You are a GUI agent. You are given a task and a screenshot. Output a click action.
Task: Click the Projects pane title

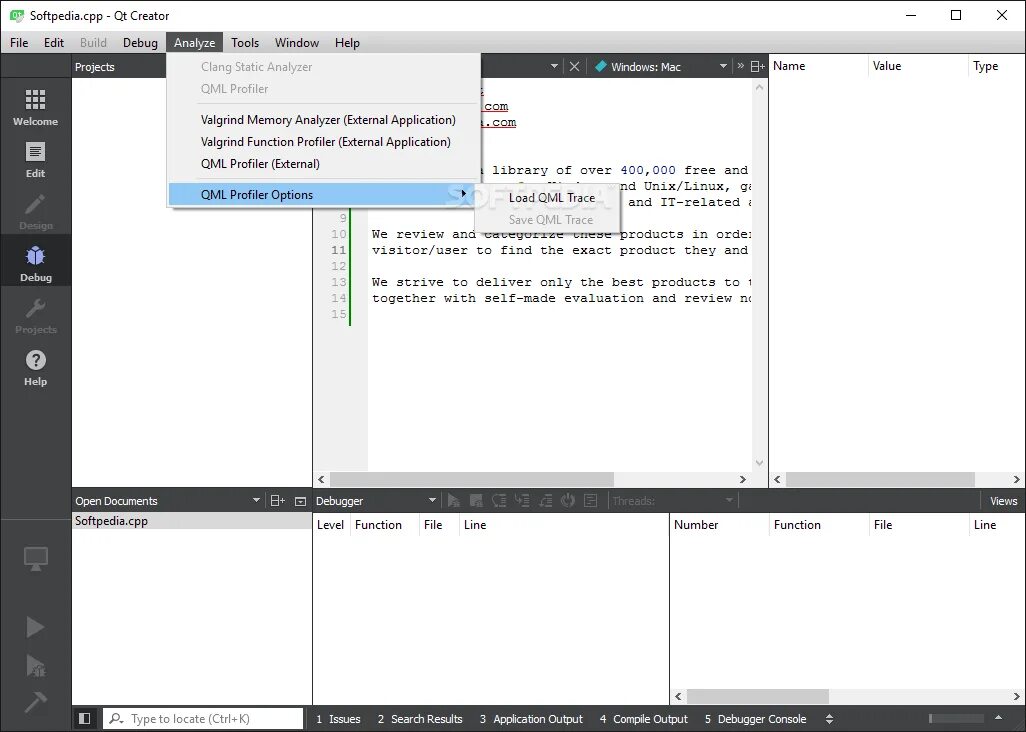(94, 67)
